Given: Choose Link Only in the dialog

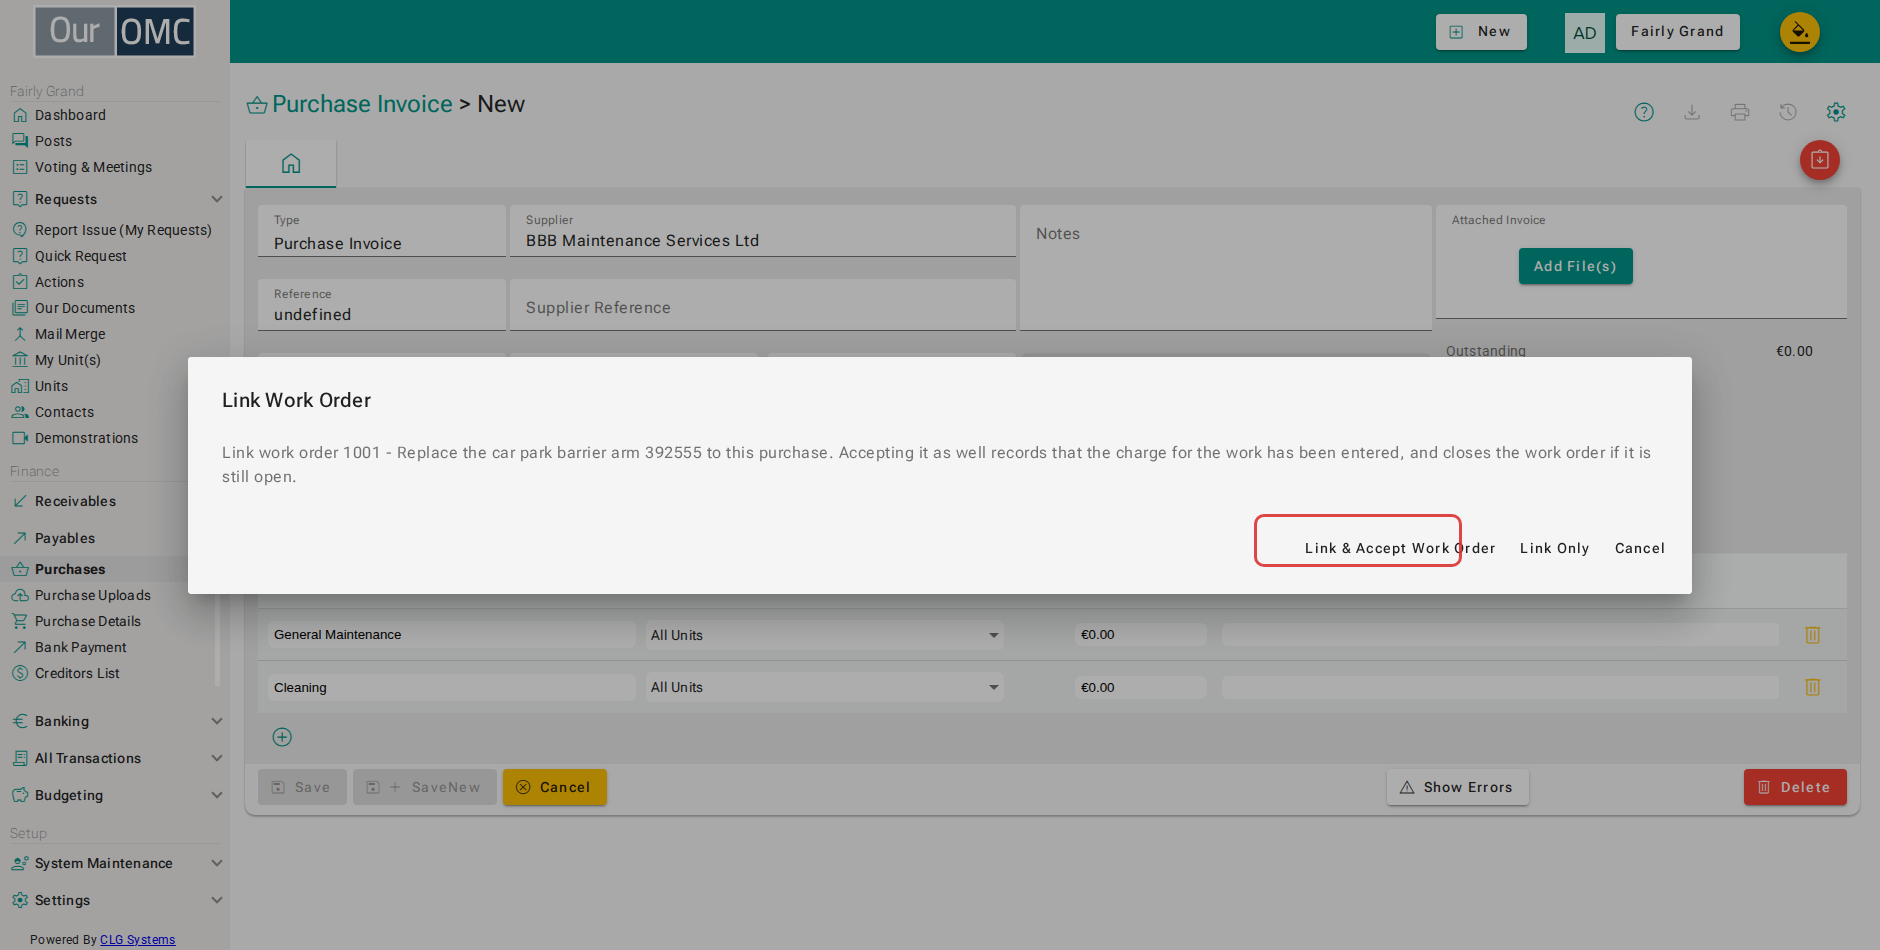Looking at the screenshot, I should (x=1554, y=548).
